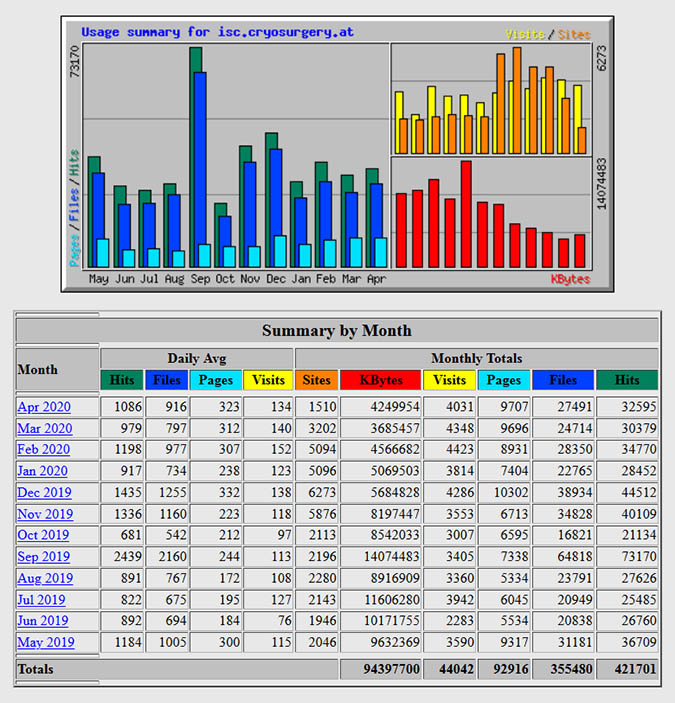The width and height of the screenshot is (675, 703).
Task: Click the Aug 2019 month link
Action: (45, 578)
